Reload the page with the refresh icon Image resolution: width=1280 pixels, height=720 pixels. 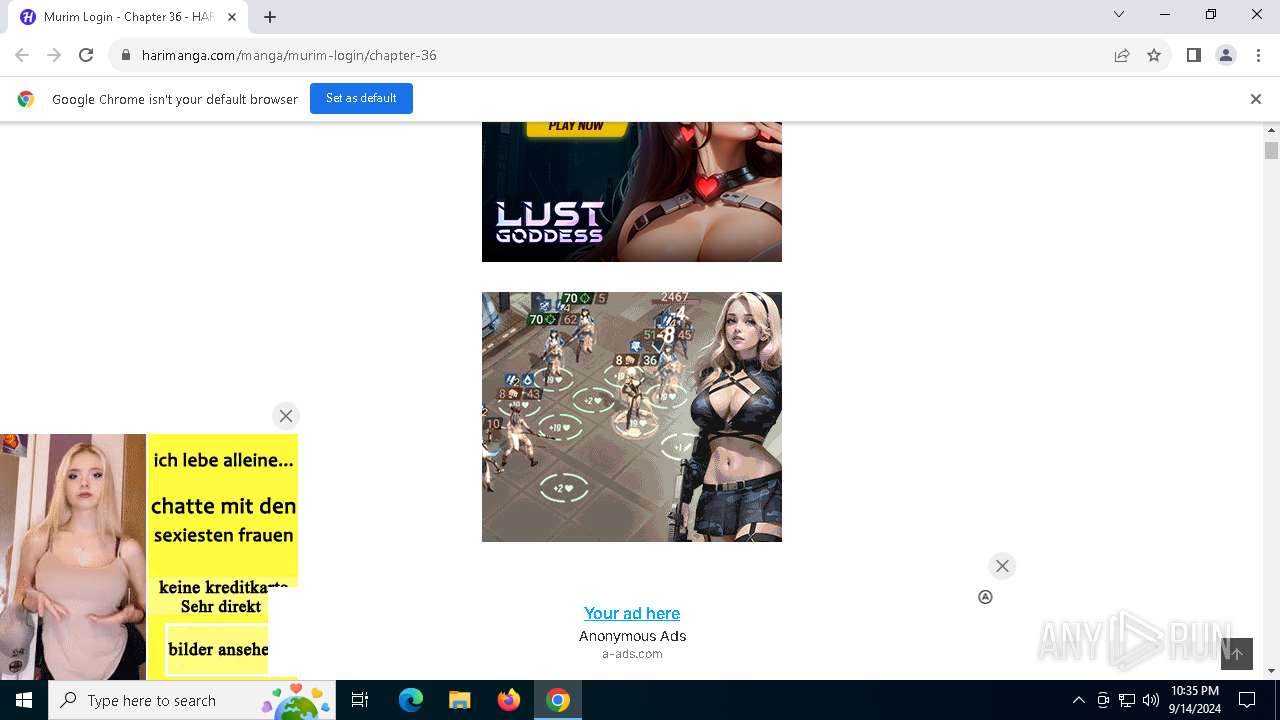click(x=86, y=55)
